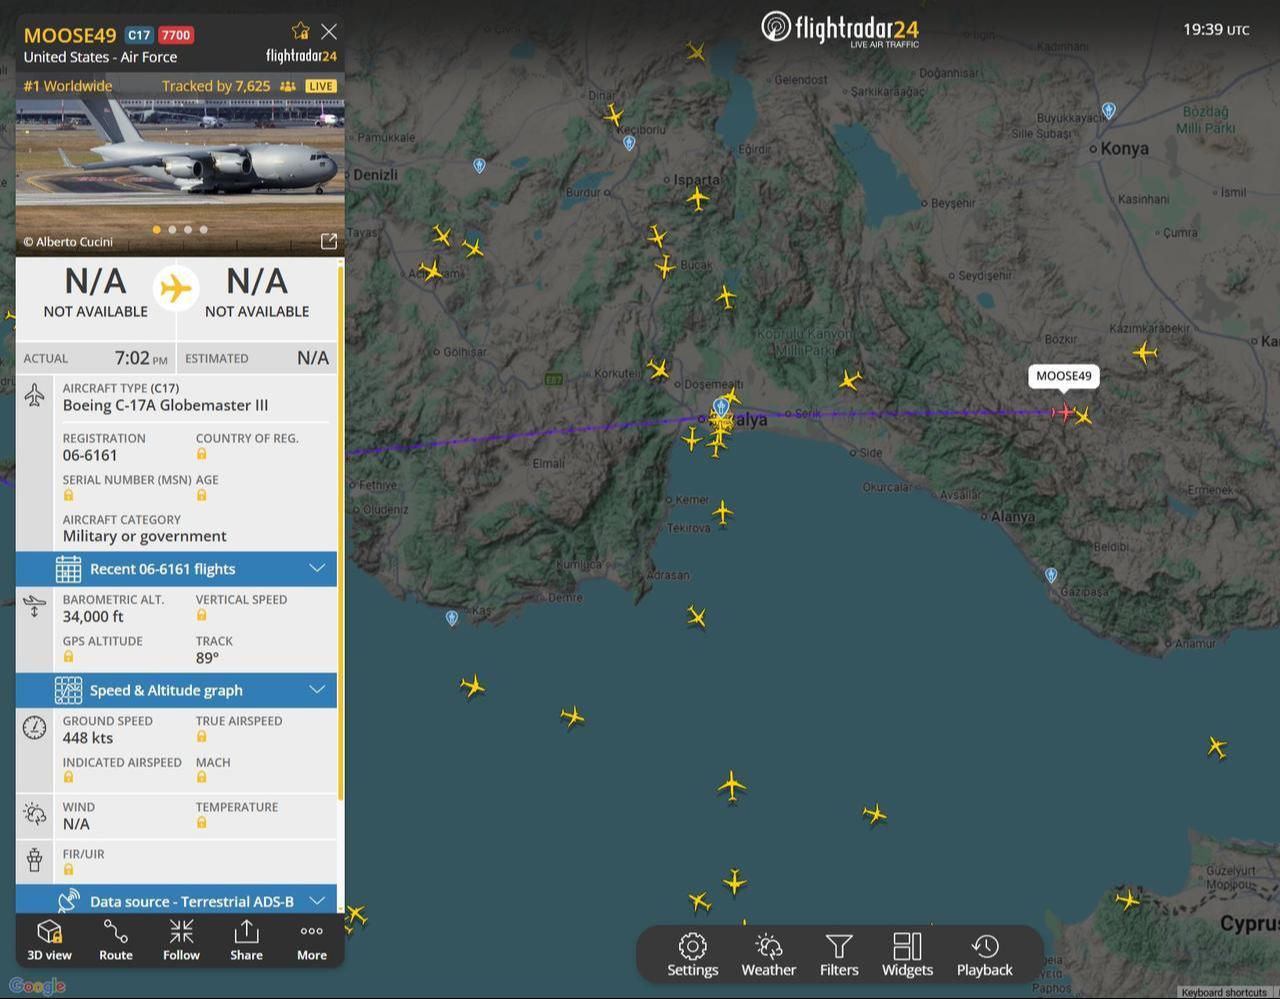Click the flightradar24 logo at top
This screenshot has width=1280, height=999.
(x=838, y=30)
